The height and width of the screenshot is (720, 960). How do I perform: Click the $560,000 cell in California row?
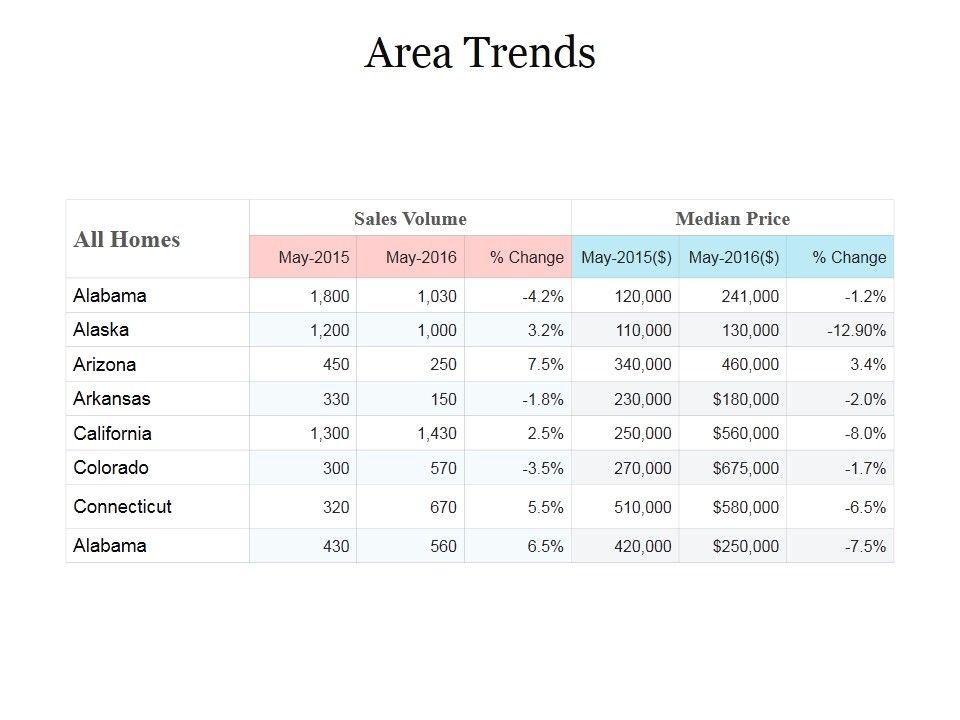click(733, 433)
